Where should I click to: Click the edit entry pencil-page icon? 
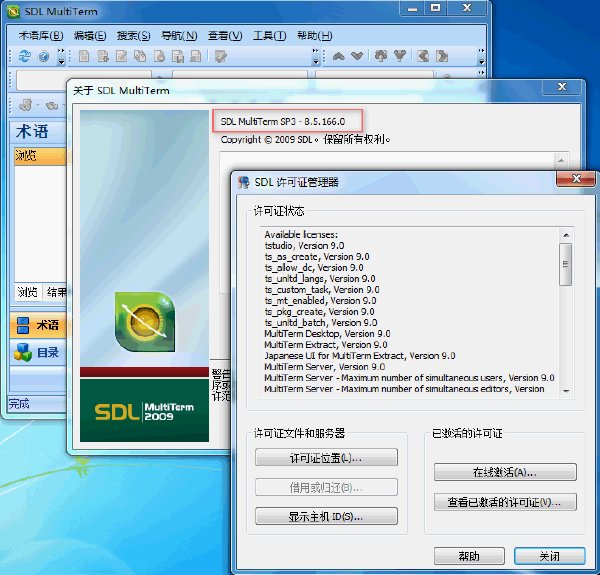tap(121, 56)
